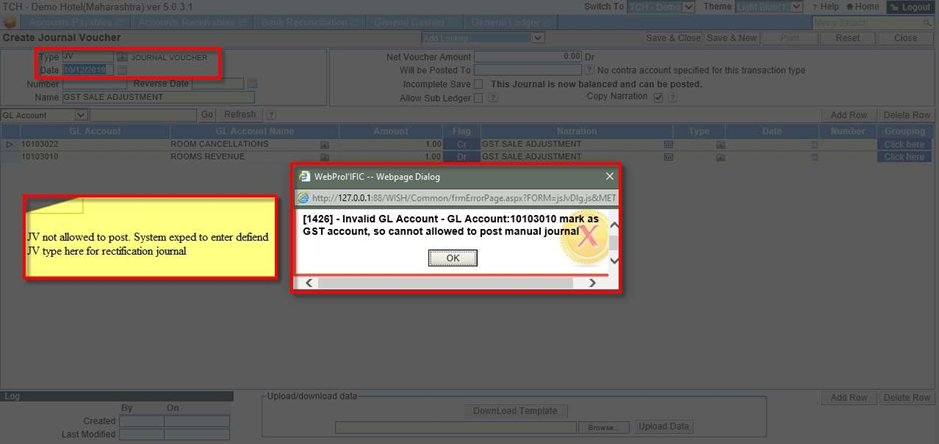Click Date column icon in ROOMS REVENUE row
This screenshot has height=444, width=939.
click(814, 157)
